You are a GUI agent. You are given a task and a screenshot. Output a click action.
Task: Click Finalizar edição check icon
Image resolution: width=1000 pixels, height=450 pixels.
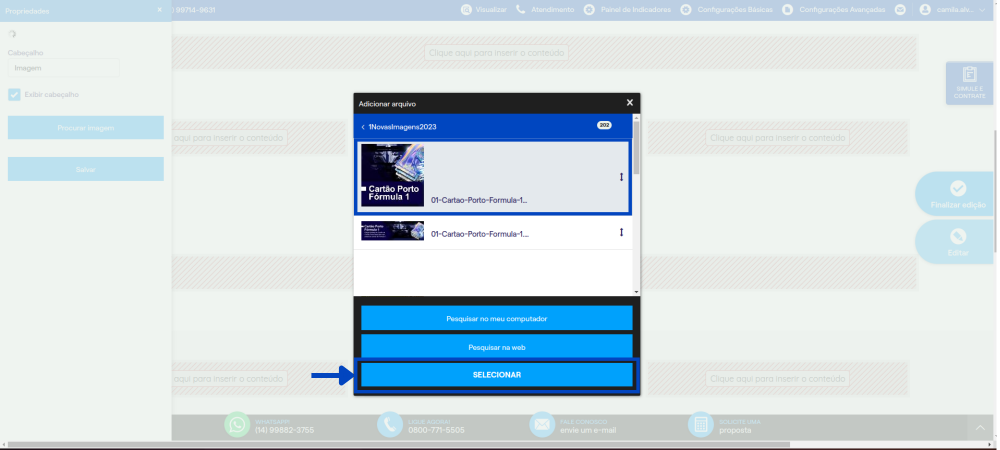(958, 188)
